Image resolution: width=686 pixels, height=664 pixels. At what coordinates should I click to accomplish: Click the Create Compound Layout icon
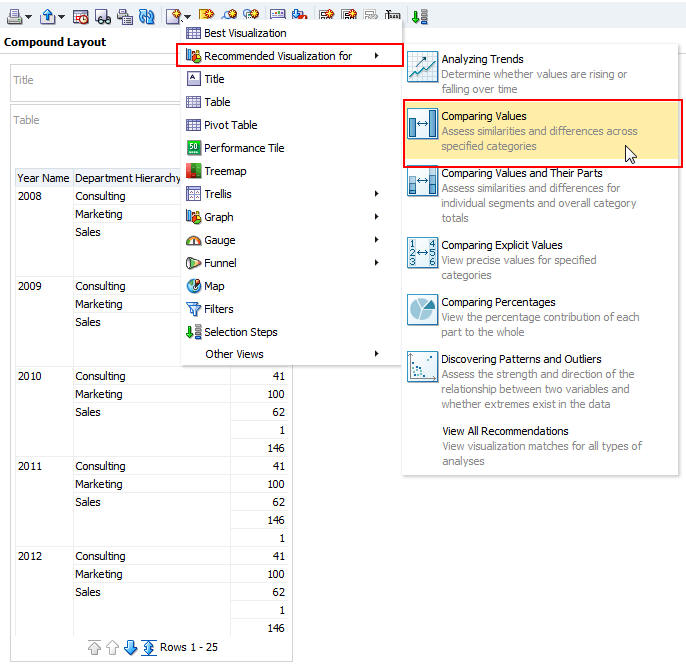point(349,15)
